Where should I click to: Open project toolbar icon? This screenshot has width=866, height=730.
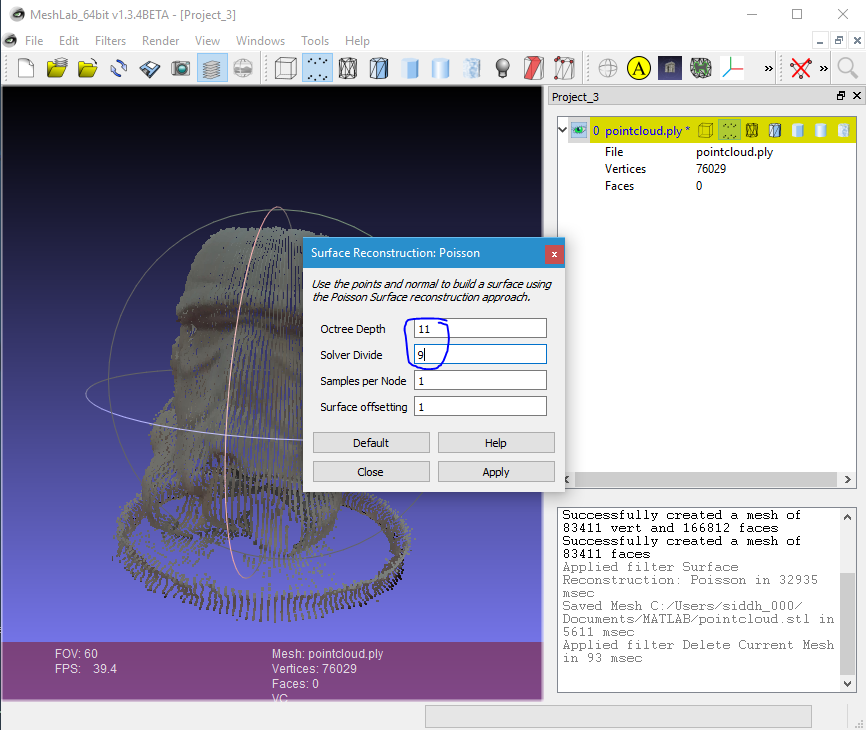[57, 68]
